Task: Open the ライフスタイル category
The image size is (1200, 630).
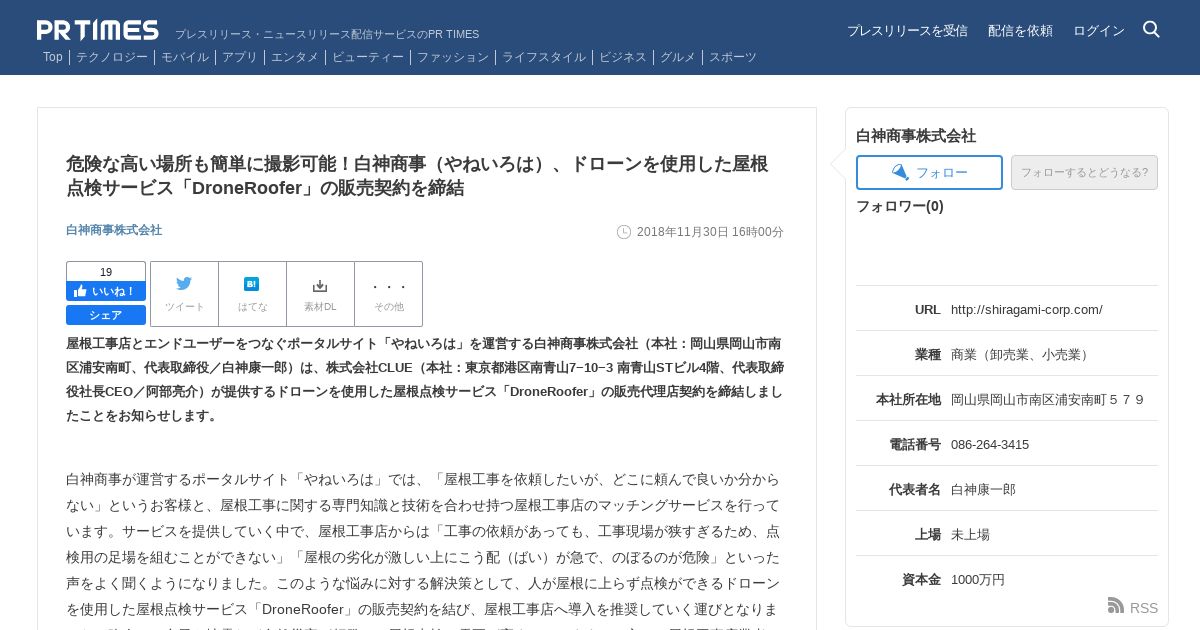Action: click(x=544, y=57)
